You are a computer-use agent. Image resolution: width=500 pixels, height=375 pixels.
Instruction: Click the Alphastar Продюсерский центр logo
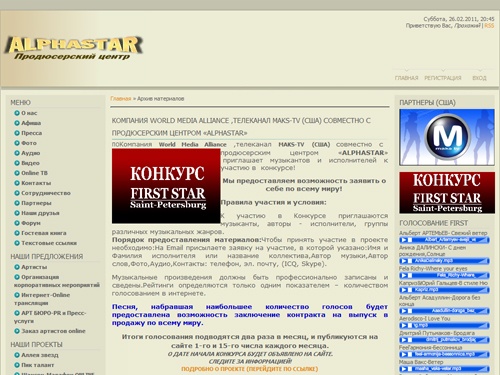click(x=74, y=48)
